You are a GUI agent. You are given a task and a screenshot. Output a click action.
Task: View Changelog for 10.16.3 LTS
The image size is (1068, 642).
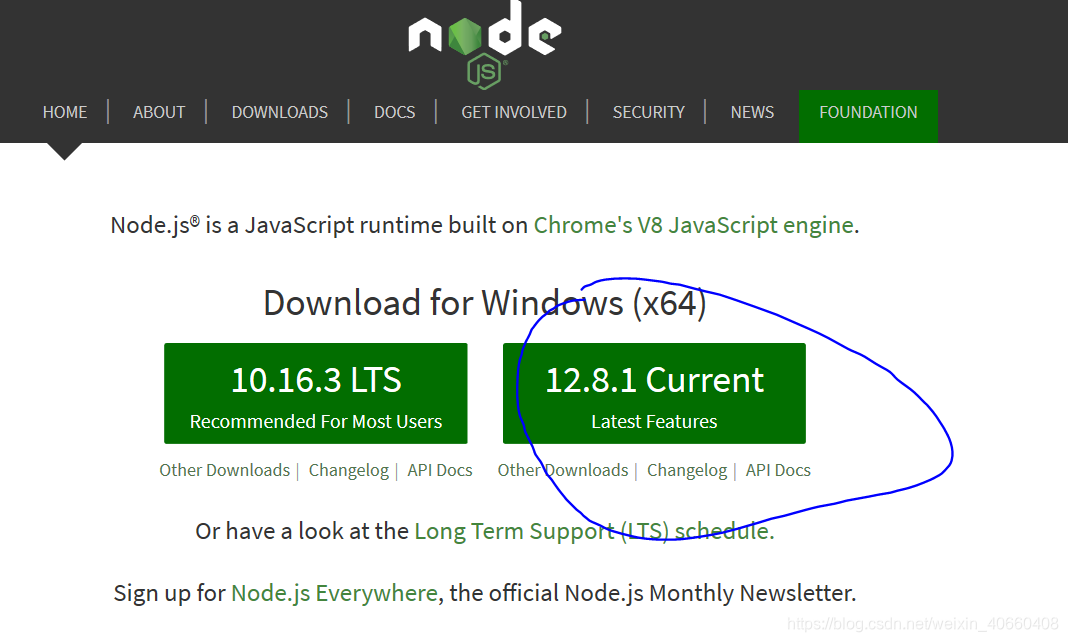click(x=349, y=470)
